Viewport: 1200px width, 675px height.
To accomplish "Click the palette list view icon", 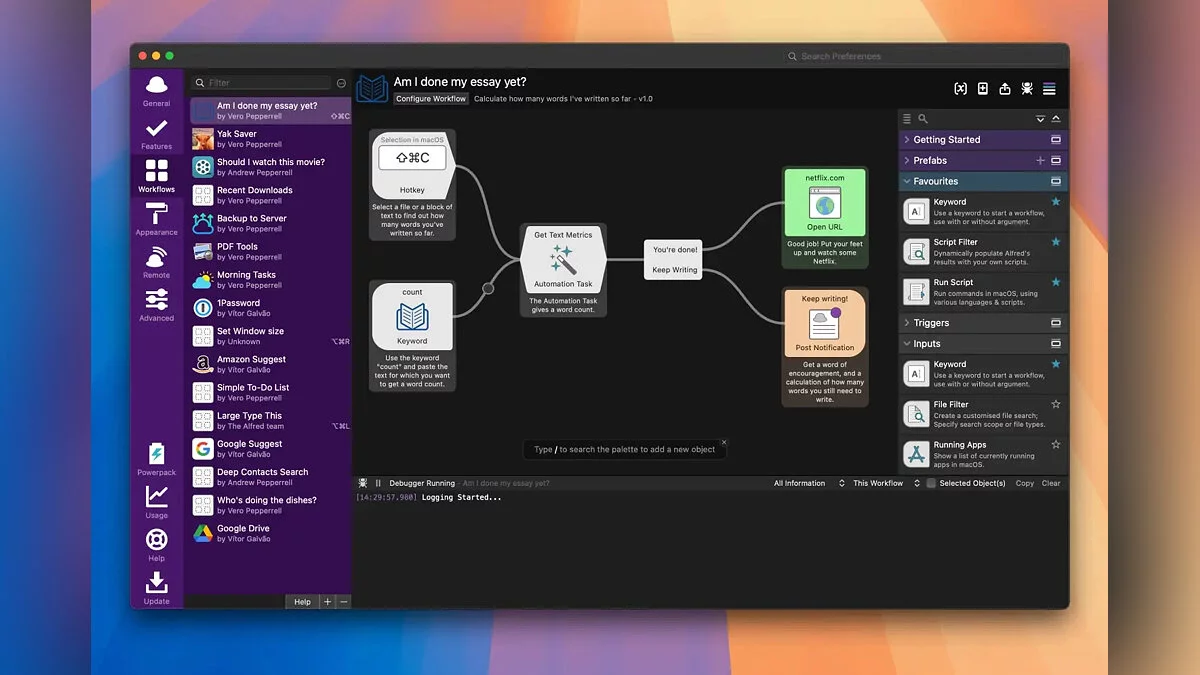I will [907, 118].
